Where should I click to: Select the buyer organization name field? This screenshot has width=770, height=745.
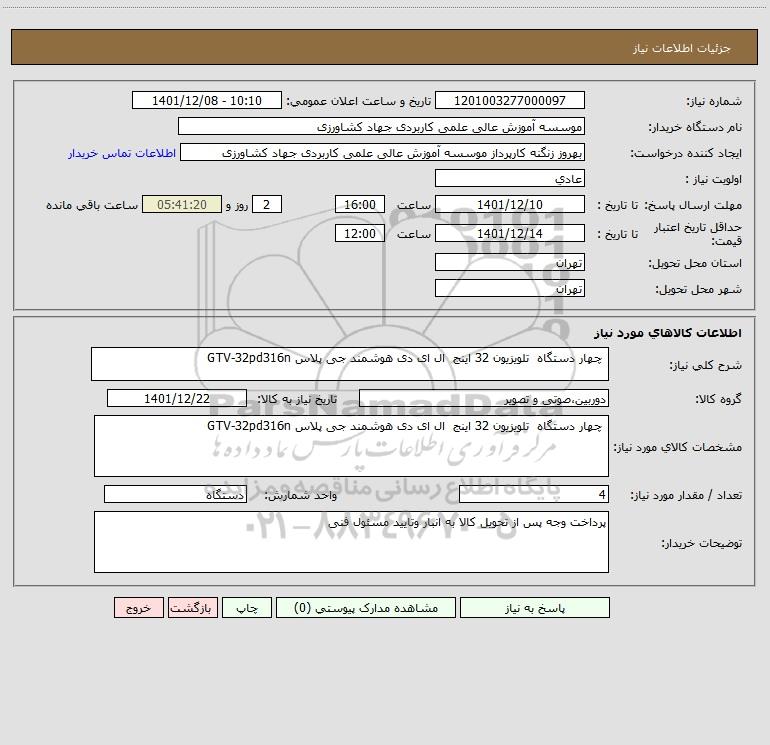[x=381, y=126]
